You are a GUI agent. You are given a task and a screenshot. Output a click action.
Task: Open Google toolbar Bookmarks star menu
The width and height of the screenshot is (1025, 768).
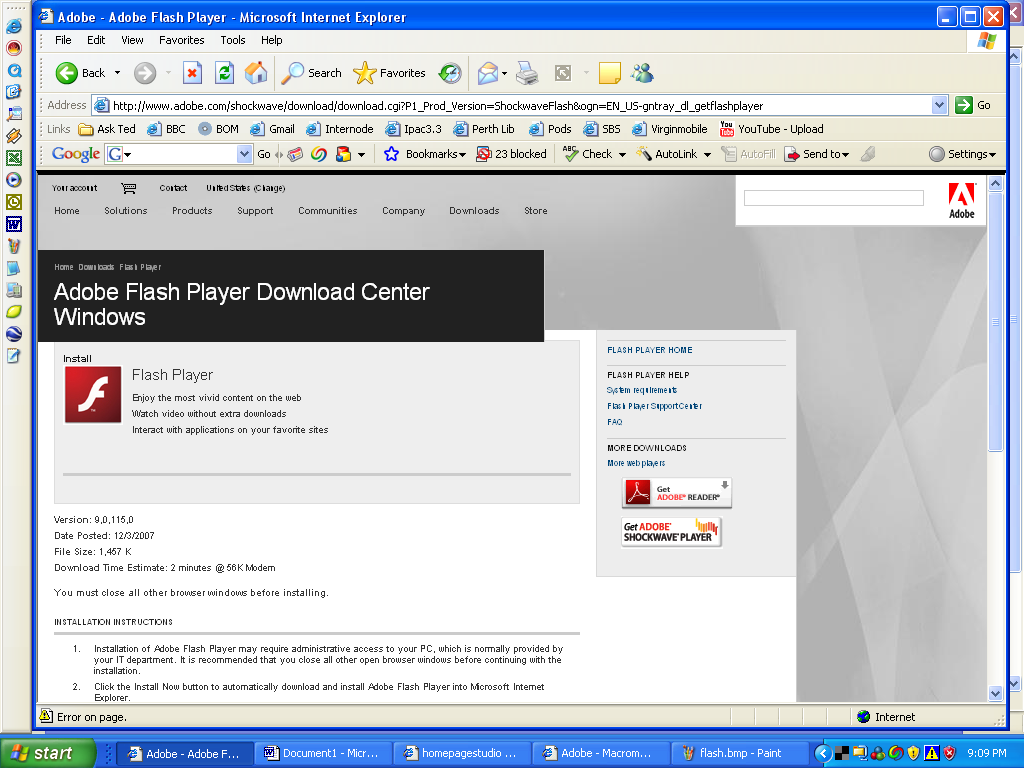tap(425, 154)
